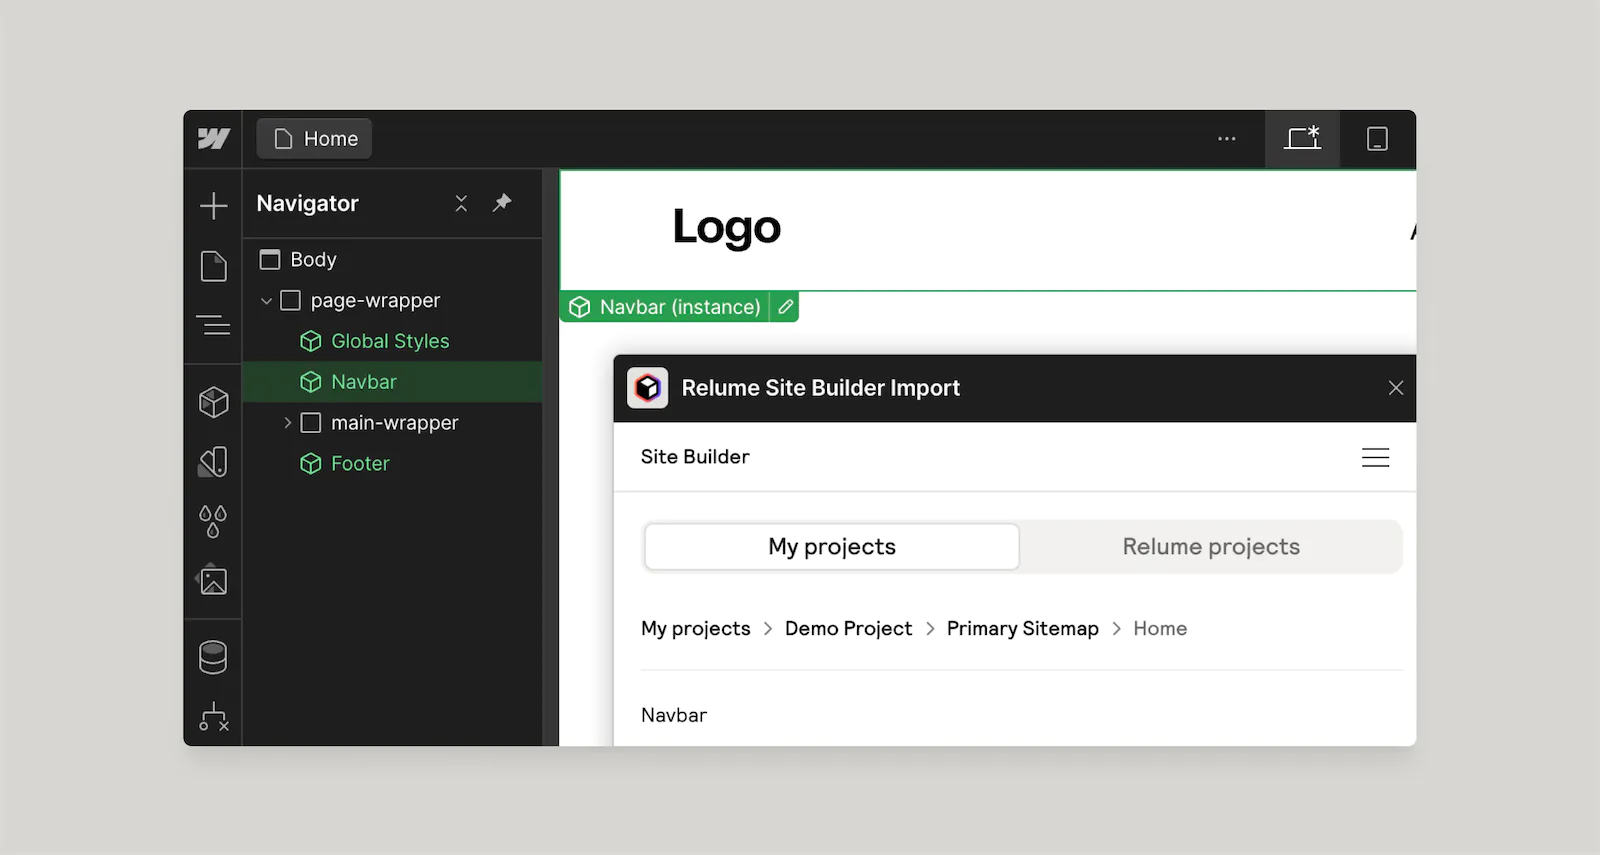Open the three-dots more options
Viewport: 1600px width, 855px height.
(1227, 139)
